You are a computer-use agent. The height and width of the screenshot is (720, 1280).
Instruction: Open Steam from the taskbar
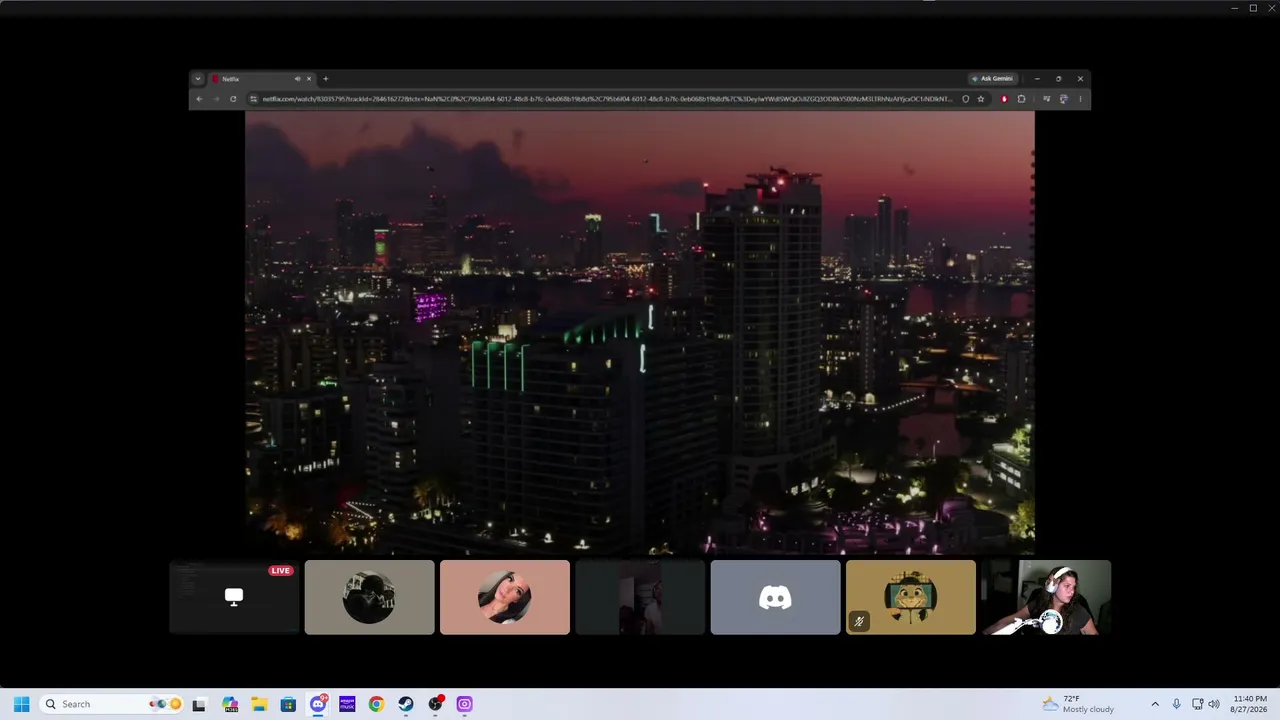[x=406, y=704]
